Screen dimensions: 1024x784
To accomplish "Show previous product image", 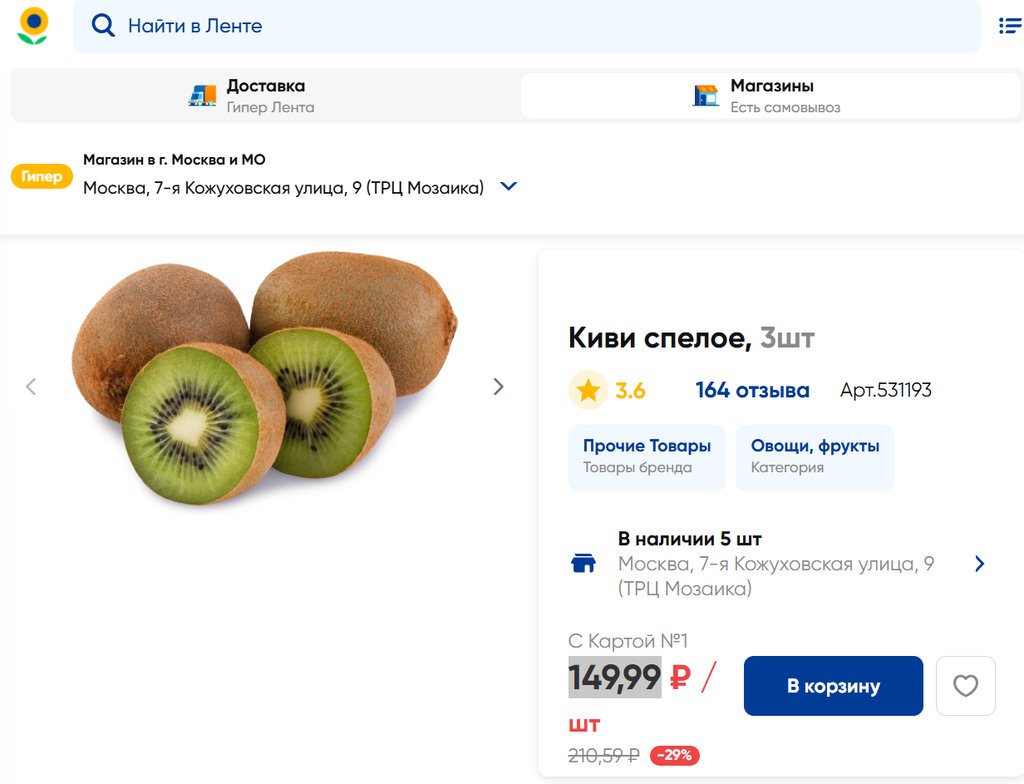I will click(x=31, y=387).
